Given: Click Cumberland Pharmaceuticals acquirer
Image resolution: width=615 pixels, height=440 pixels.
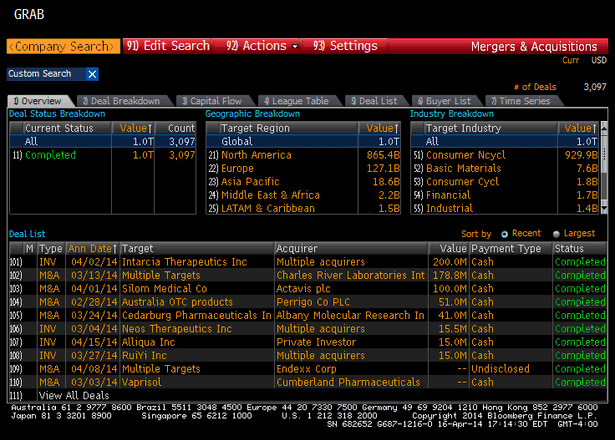Looking at the screenshot, I should (348, 382).
